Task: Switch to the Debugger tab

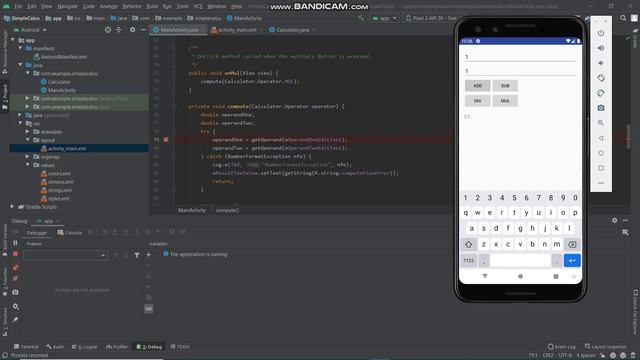Action: (37, 233)
